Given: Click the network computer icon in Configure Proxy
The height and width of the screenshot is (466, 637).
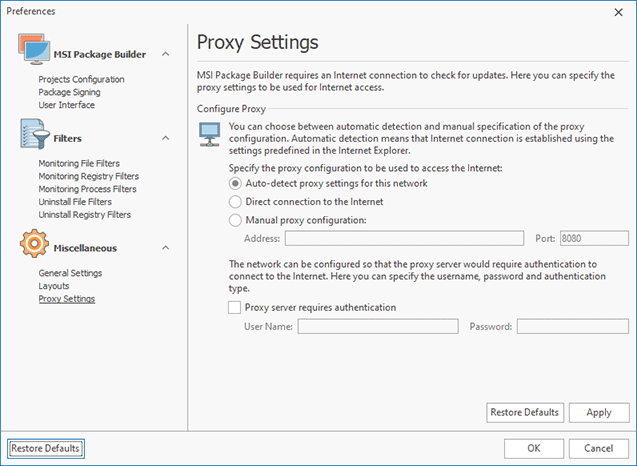Looking at the screenshot, I should coord(210,134).
